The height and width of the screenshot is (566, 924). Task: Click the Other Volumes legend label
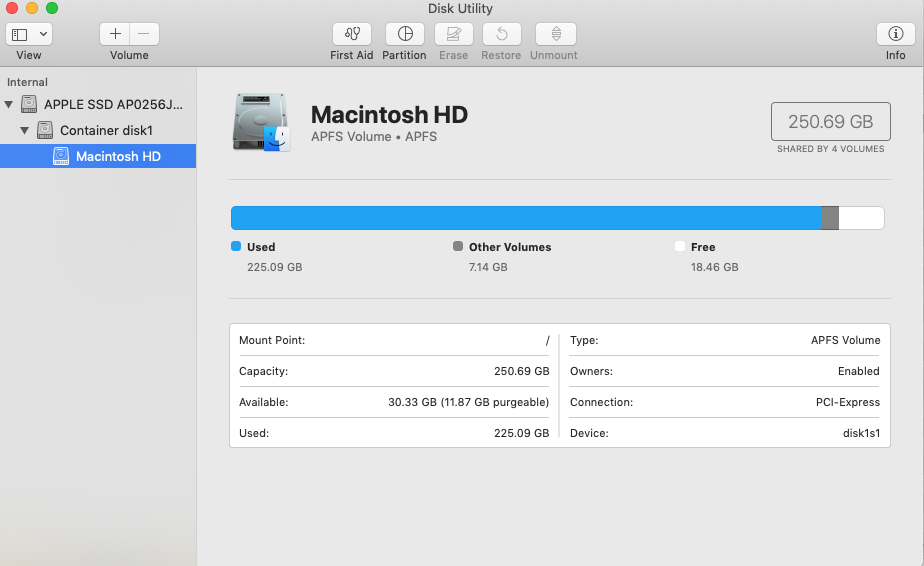(x=510, y=247)
